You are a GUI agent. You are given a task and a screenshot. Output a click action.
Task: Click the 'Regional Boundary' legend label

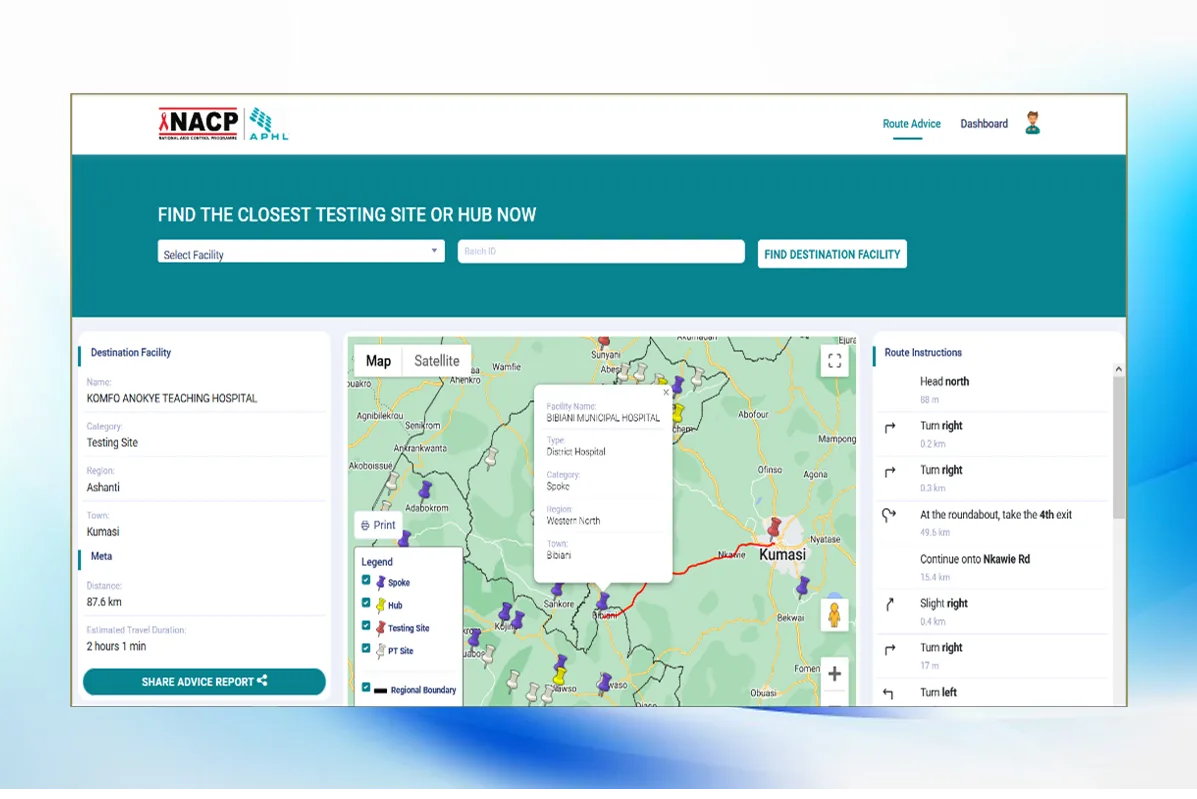click(423, 690)
